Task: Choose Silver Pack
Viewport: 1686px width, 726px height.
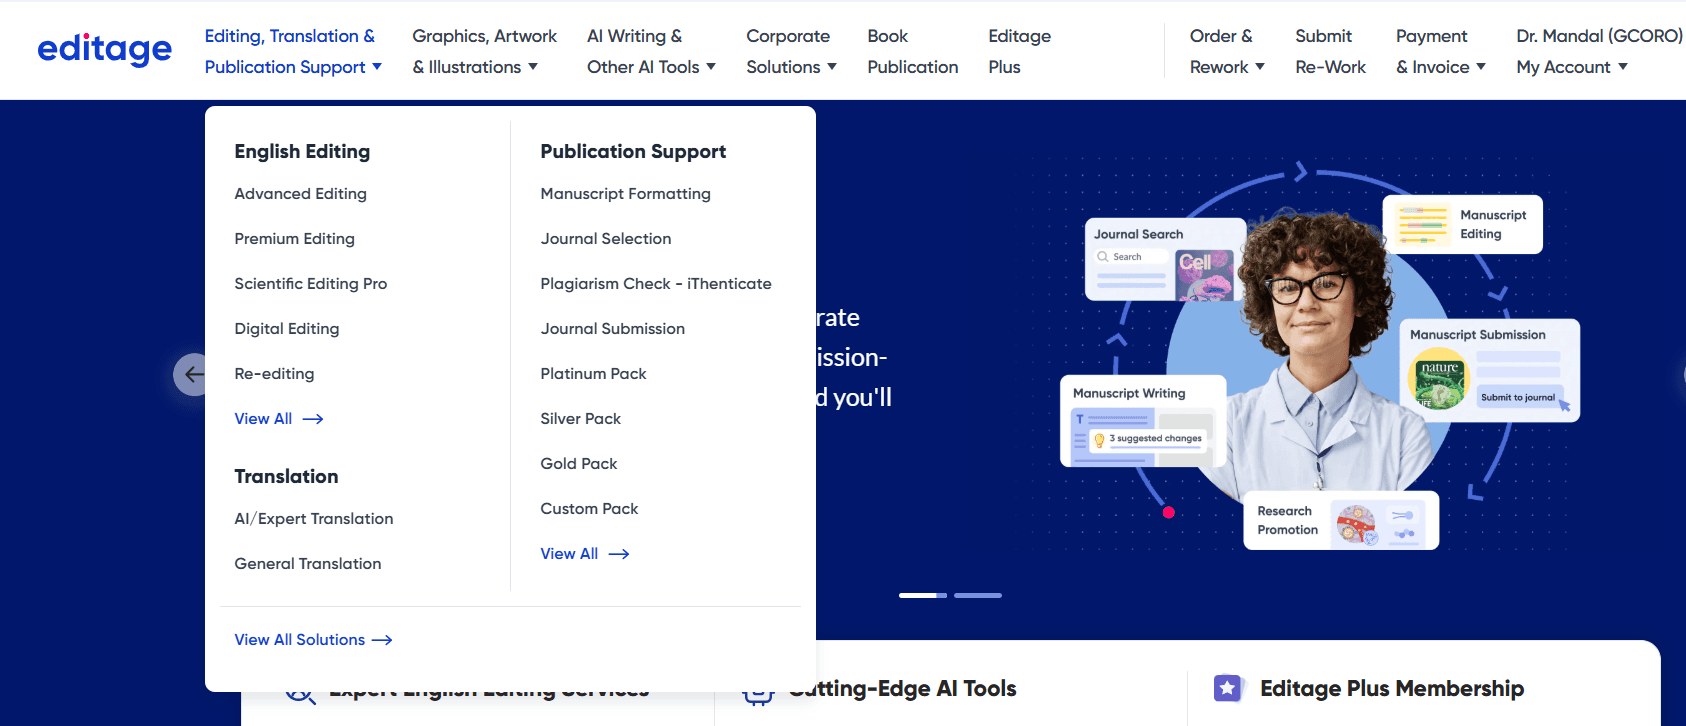Action: (x=581, y=419)
